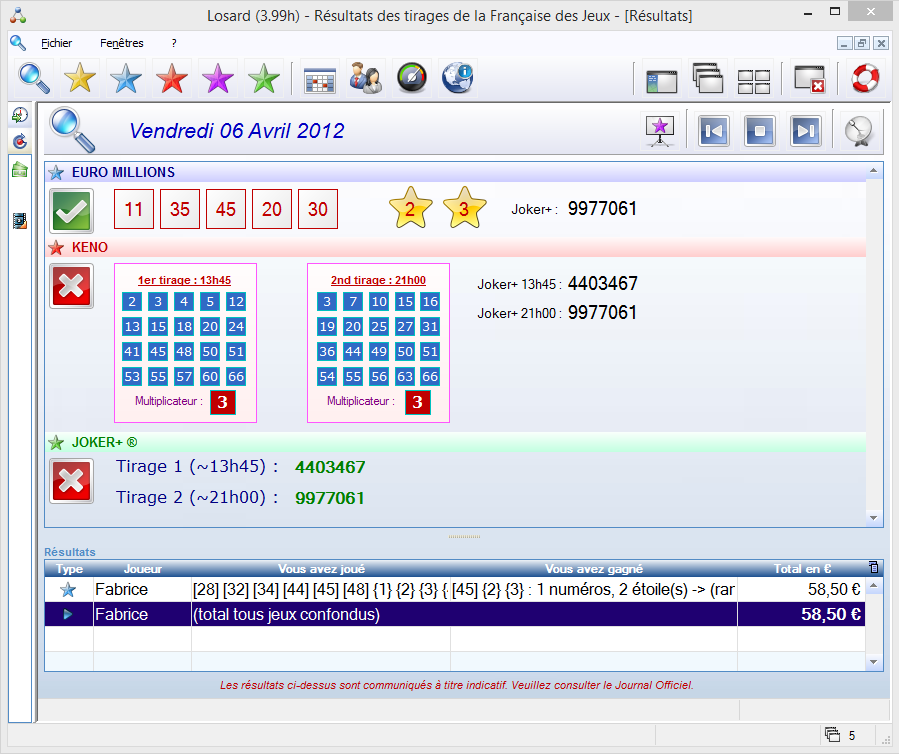Open the players (two people) icon
The image size is (899, 754).
point(365,77)
